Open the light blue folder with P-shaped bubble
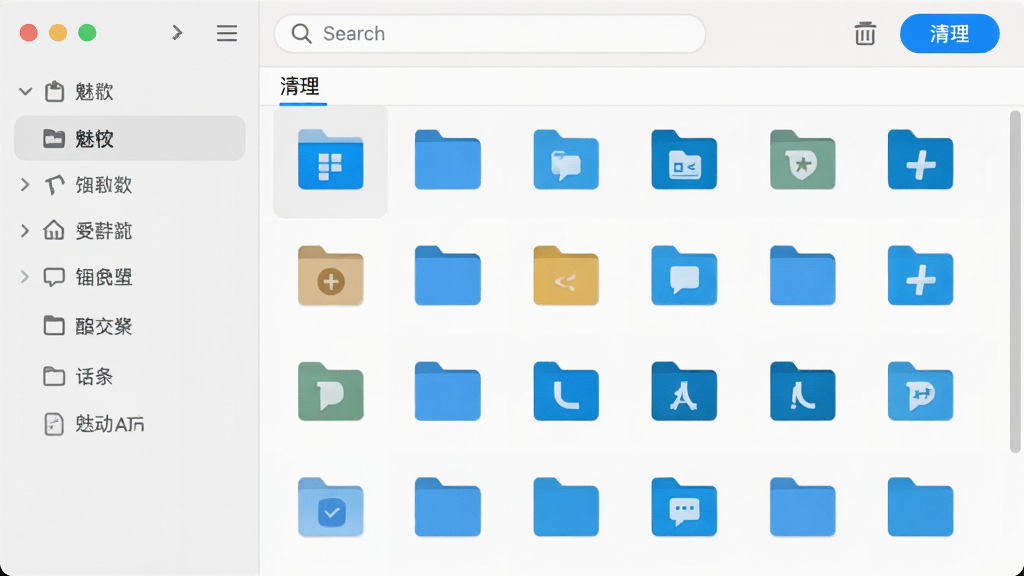1024x576 pixels. click(x=920, y=392)
